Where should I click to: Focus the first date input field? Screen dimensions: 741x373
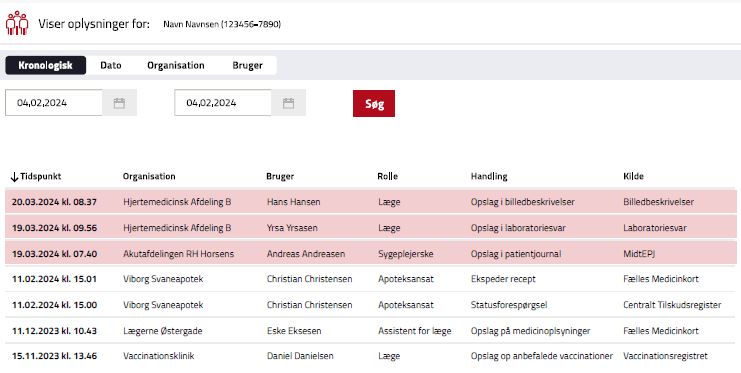tap(54, 103)
